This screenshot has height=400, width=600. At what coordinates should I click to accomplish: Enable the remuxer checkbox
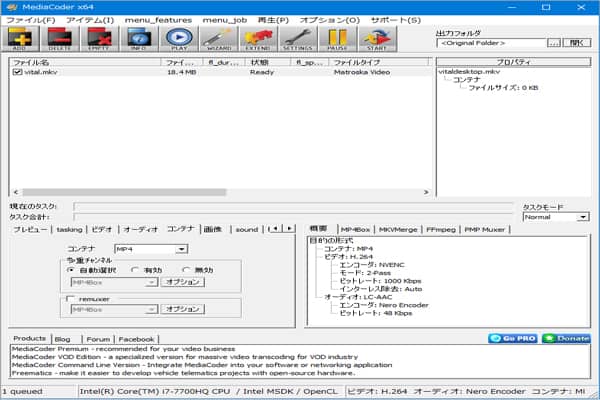70,299
